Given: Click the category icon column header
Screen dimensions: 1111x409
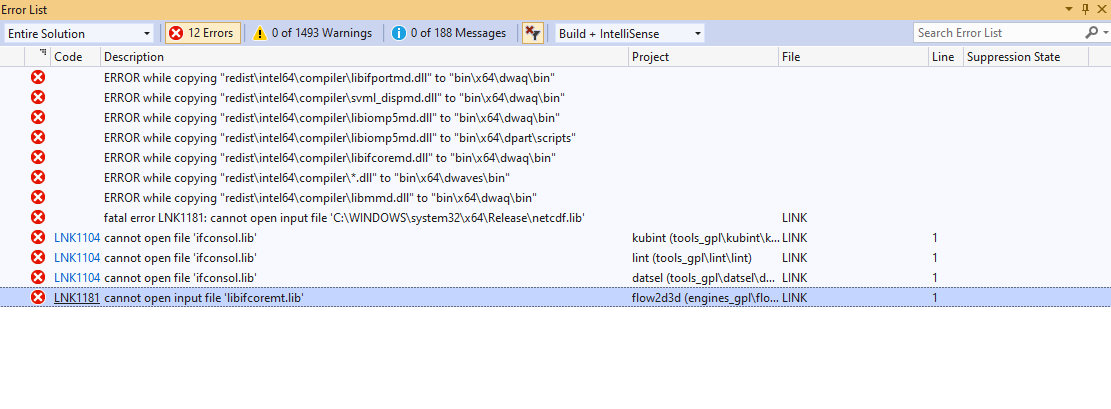Looking at the screenshot, I should click(x=42, y=57).
